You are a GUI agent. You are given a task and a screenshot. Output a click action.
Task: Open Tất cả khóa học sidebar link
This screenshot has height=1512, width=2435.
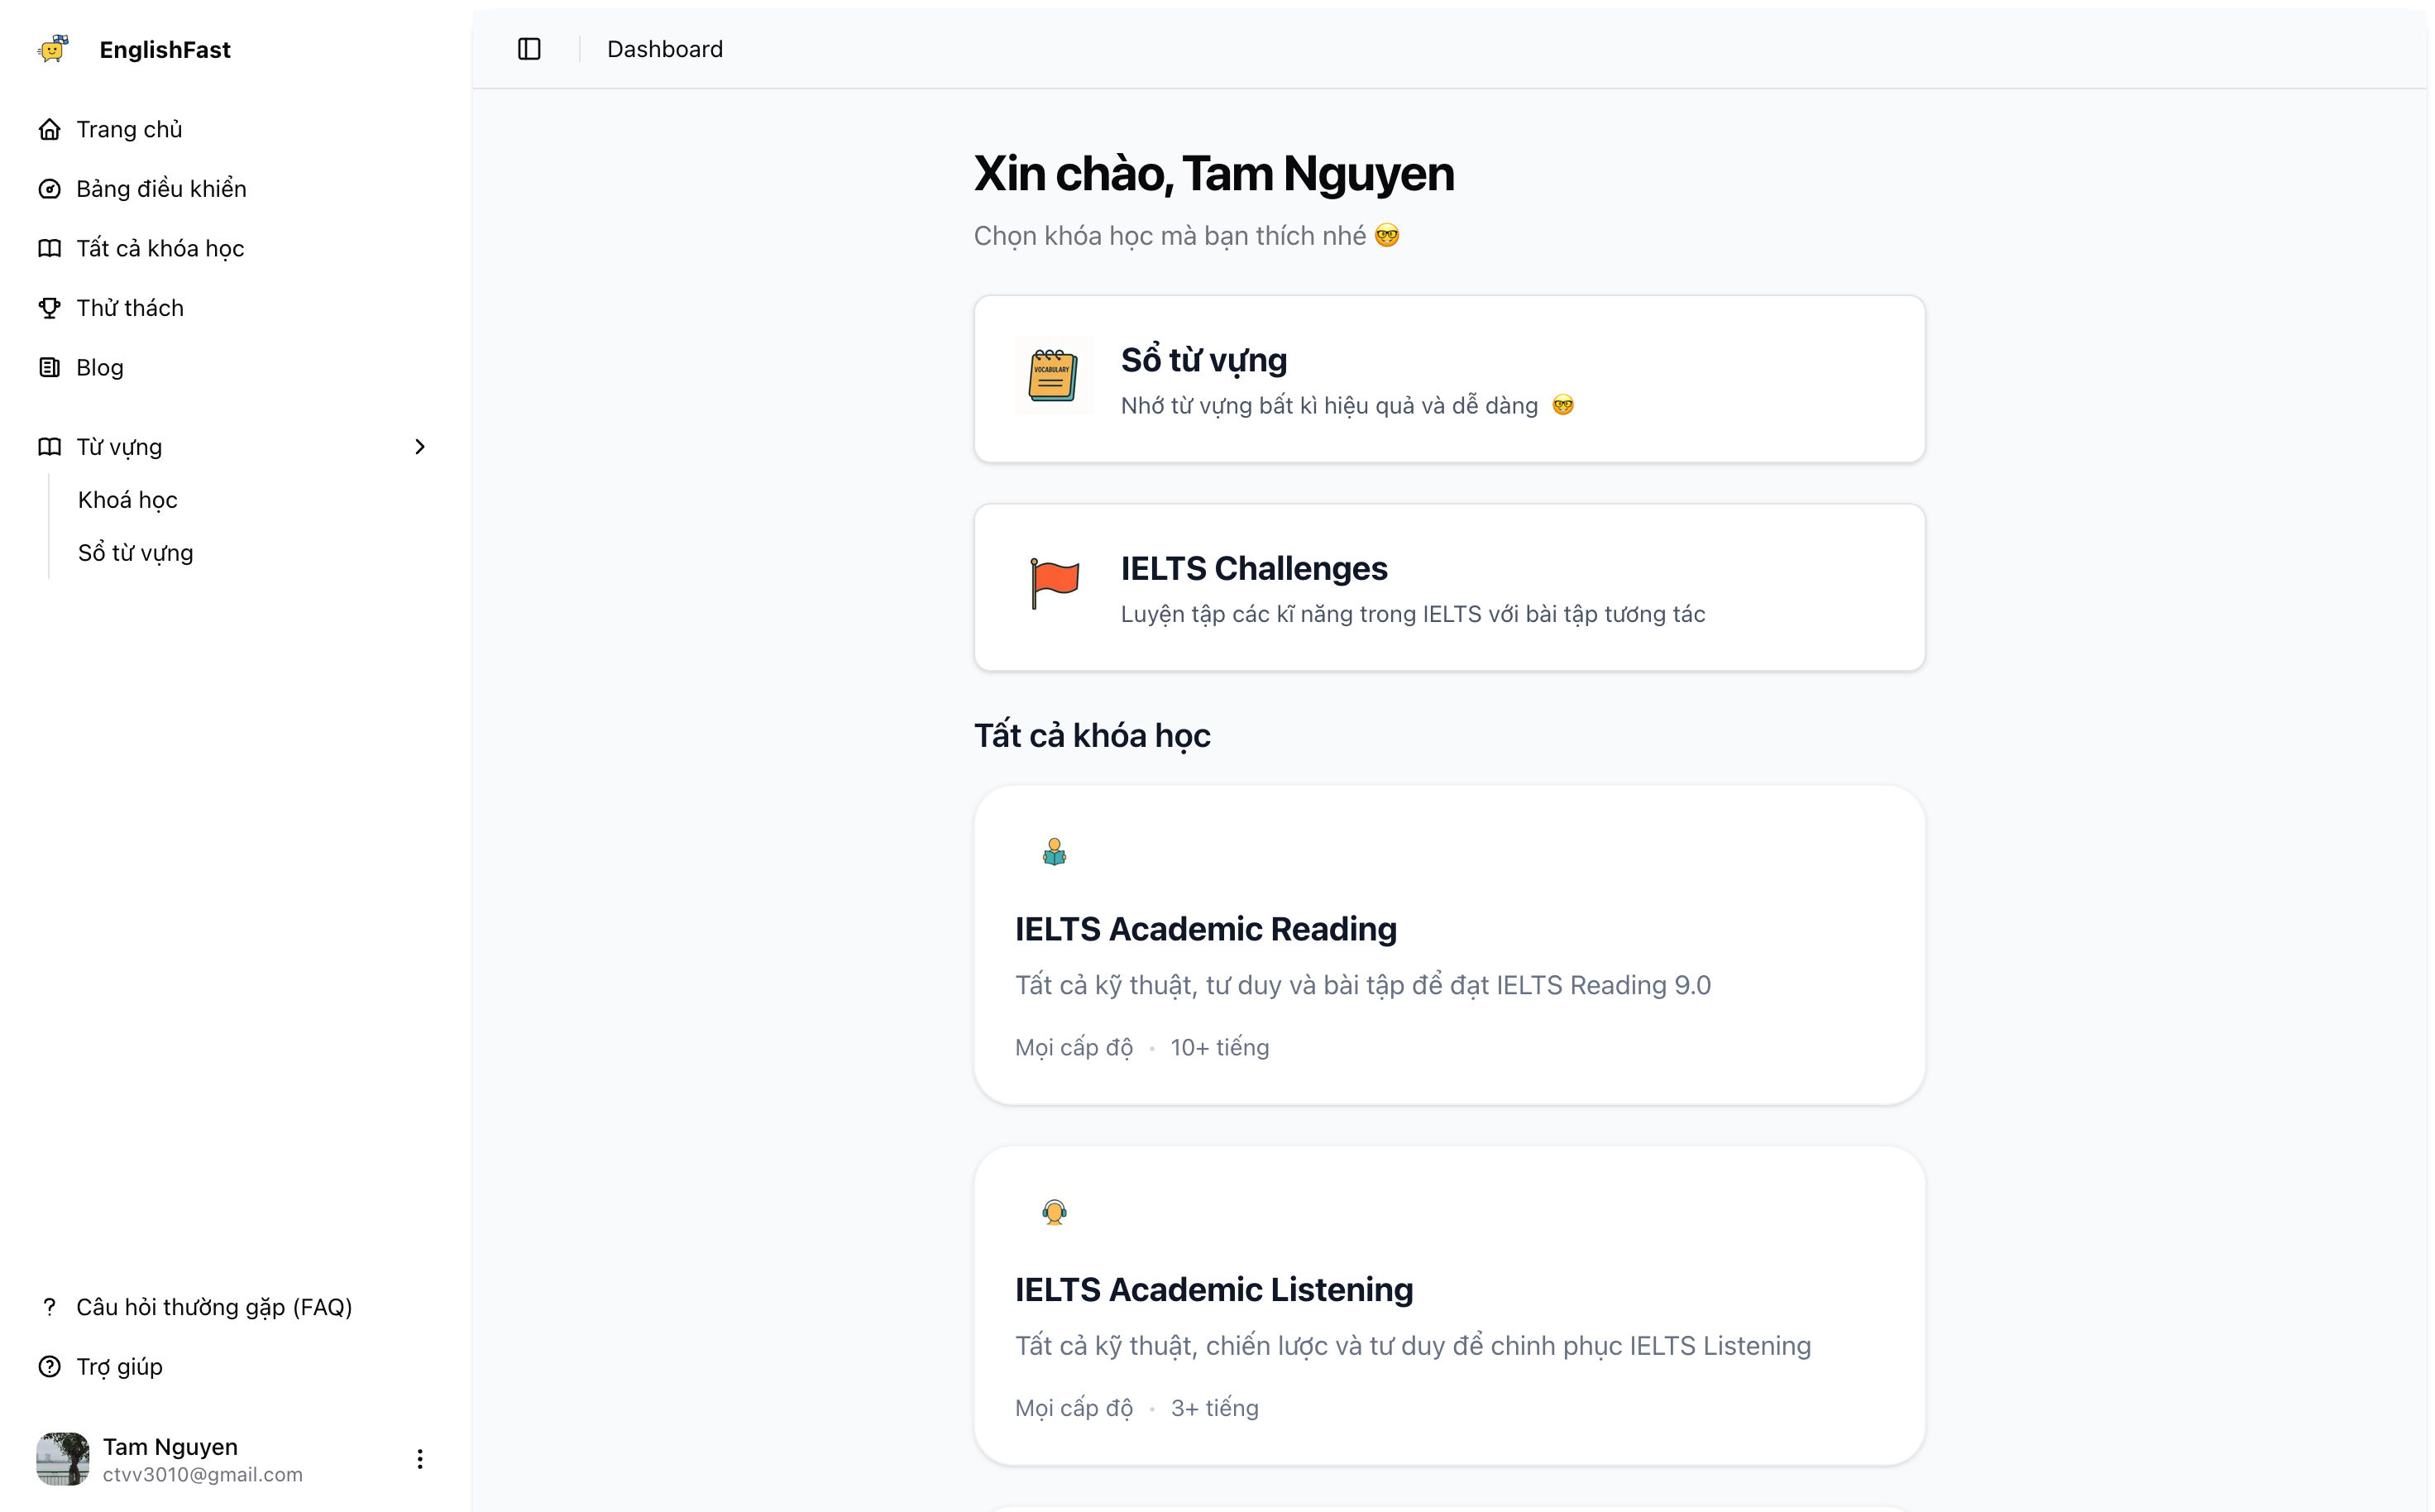(160, 248)
